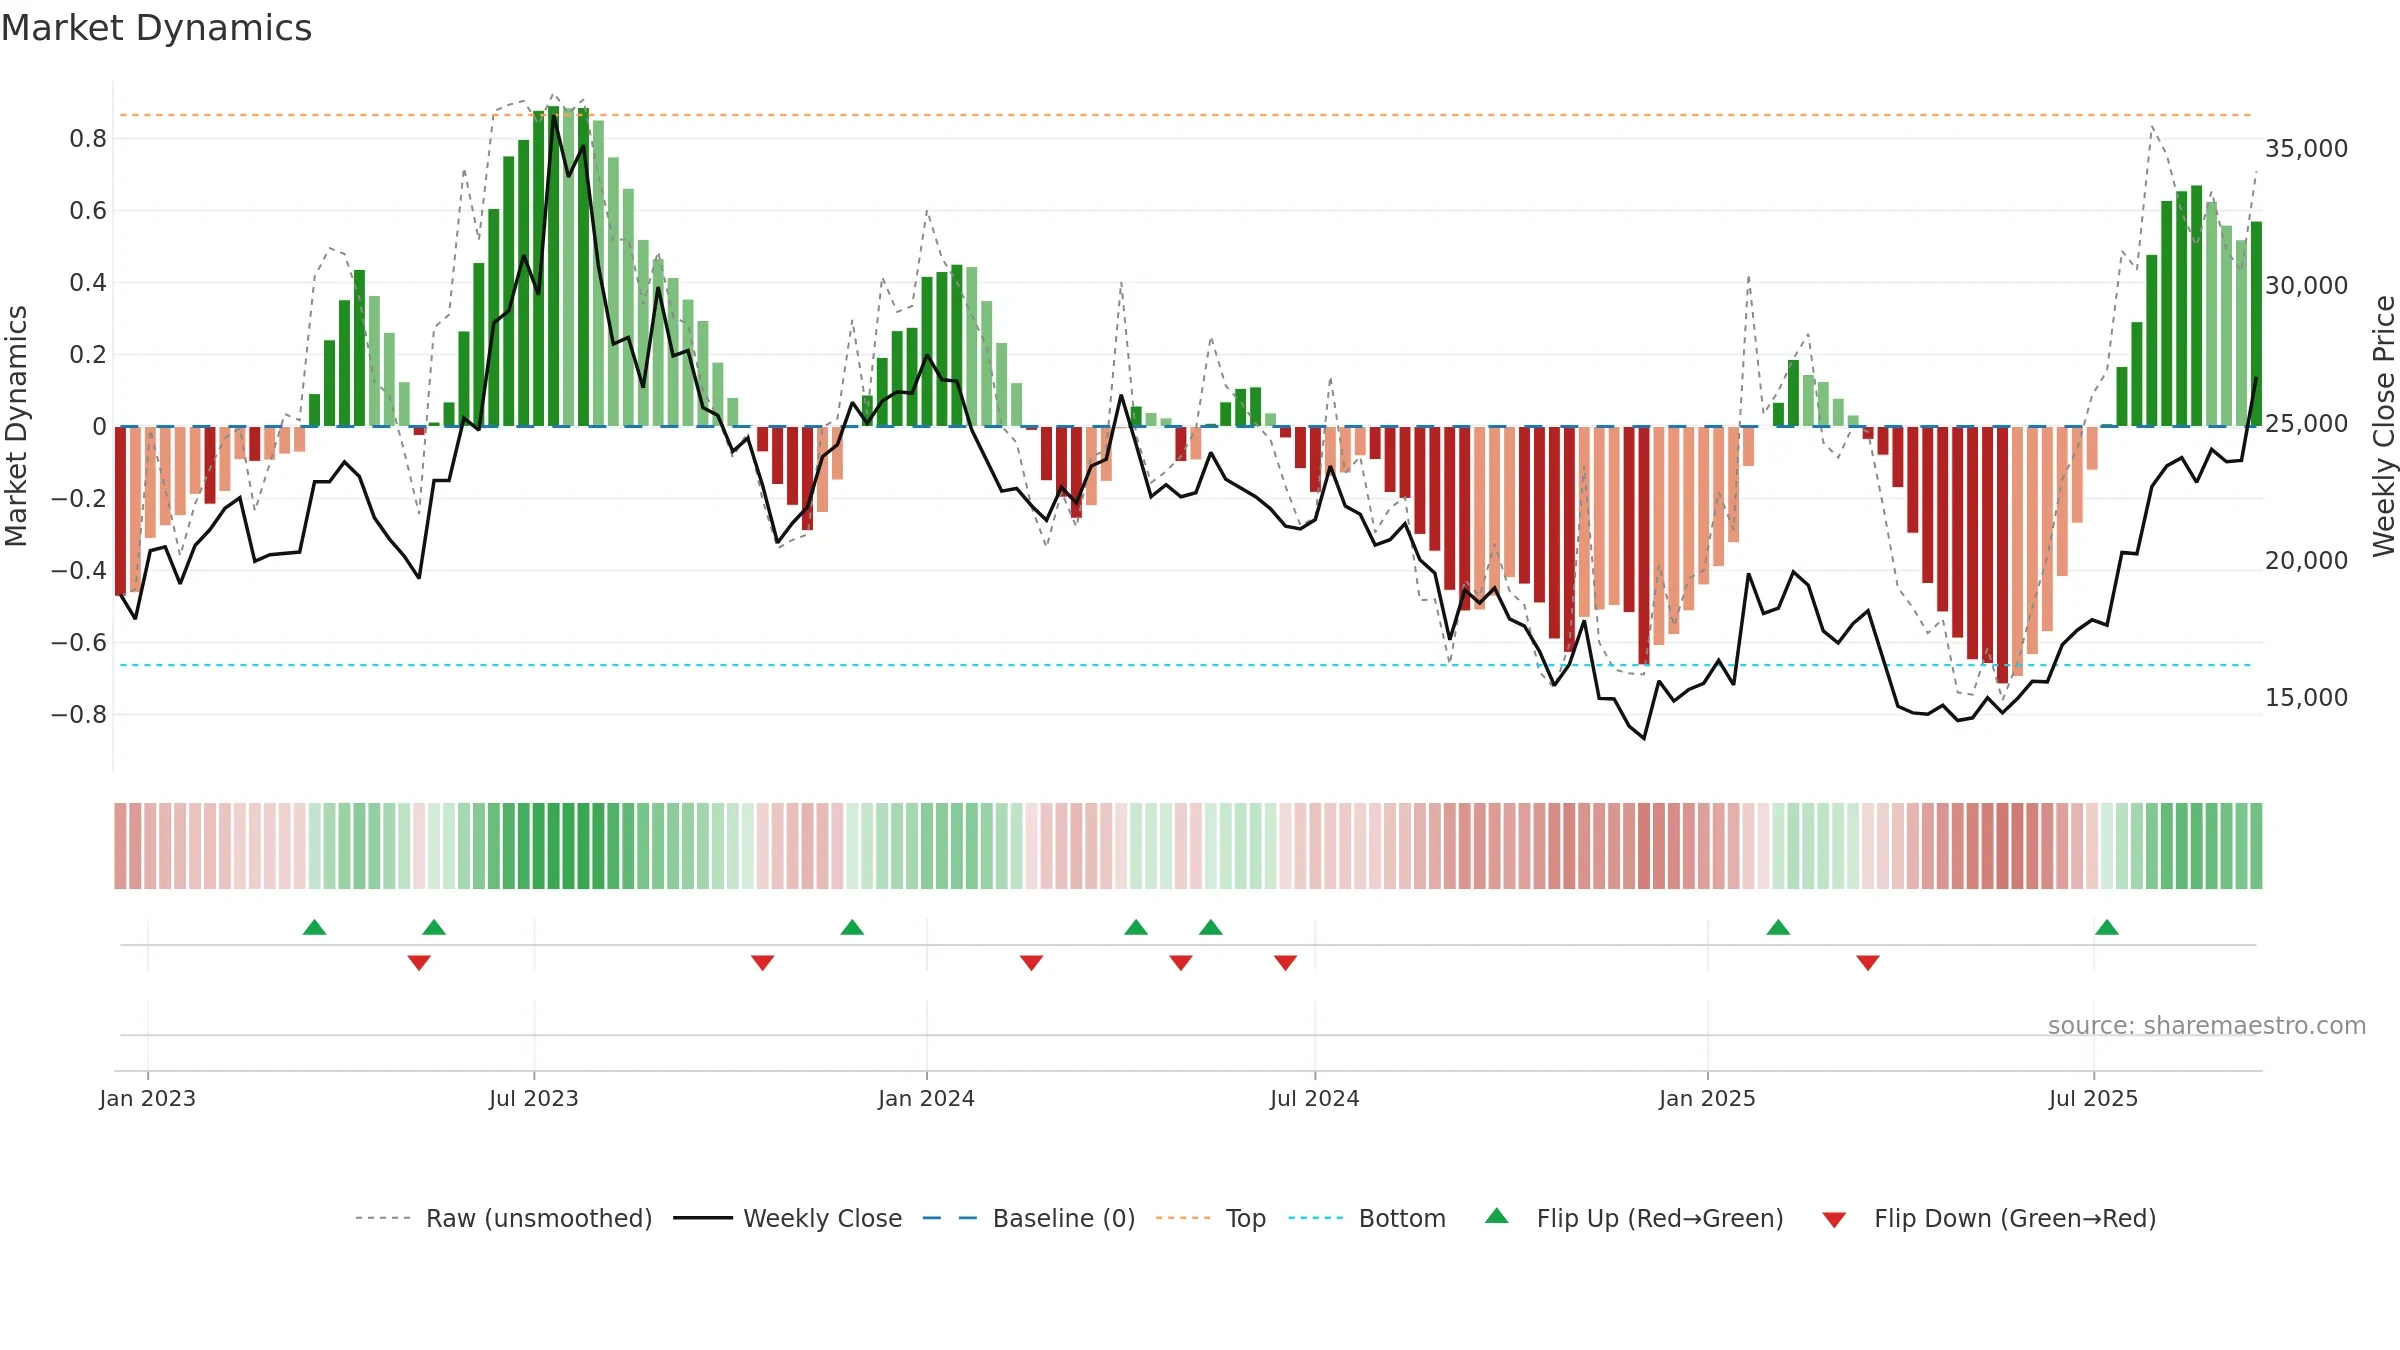Screen dimensions: 2400x1350
Task: Click the tallest dark green bar at the Jul 2023 peak
Action: tap(553, 266)
